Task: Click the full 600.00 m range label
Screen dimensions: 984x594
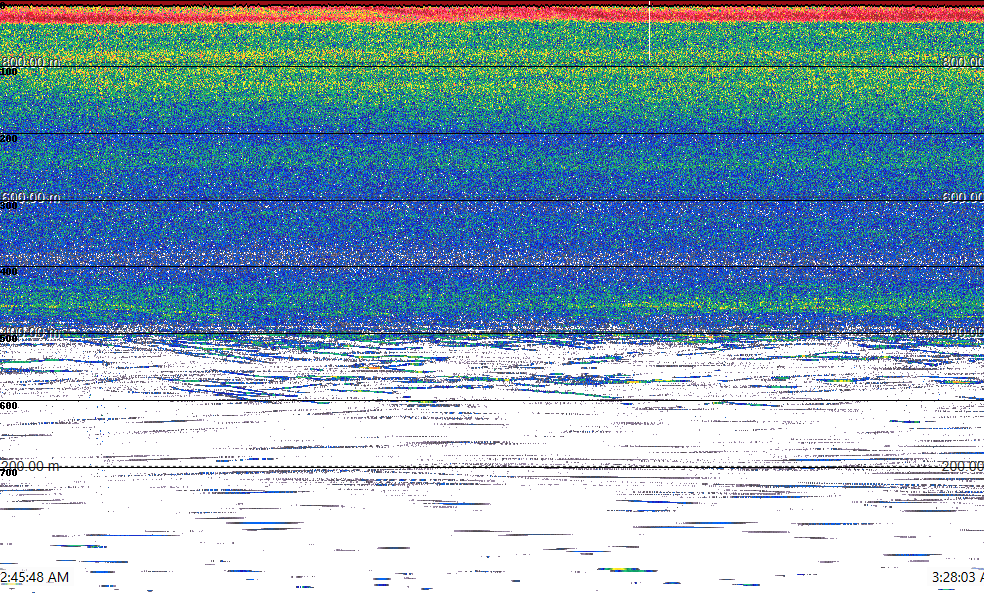Action: pyautogui.click(x=30, y=197)
